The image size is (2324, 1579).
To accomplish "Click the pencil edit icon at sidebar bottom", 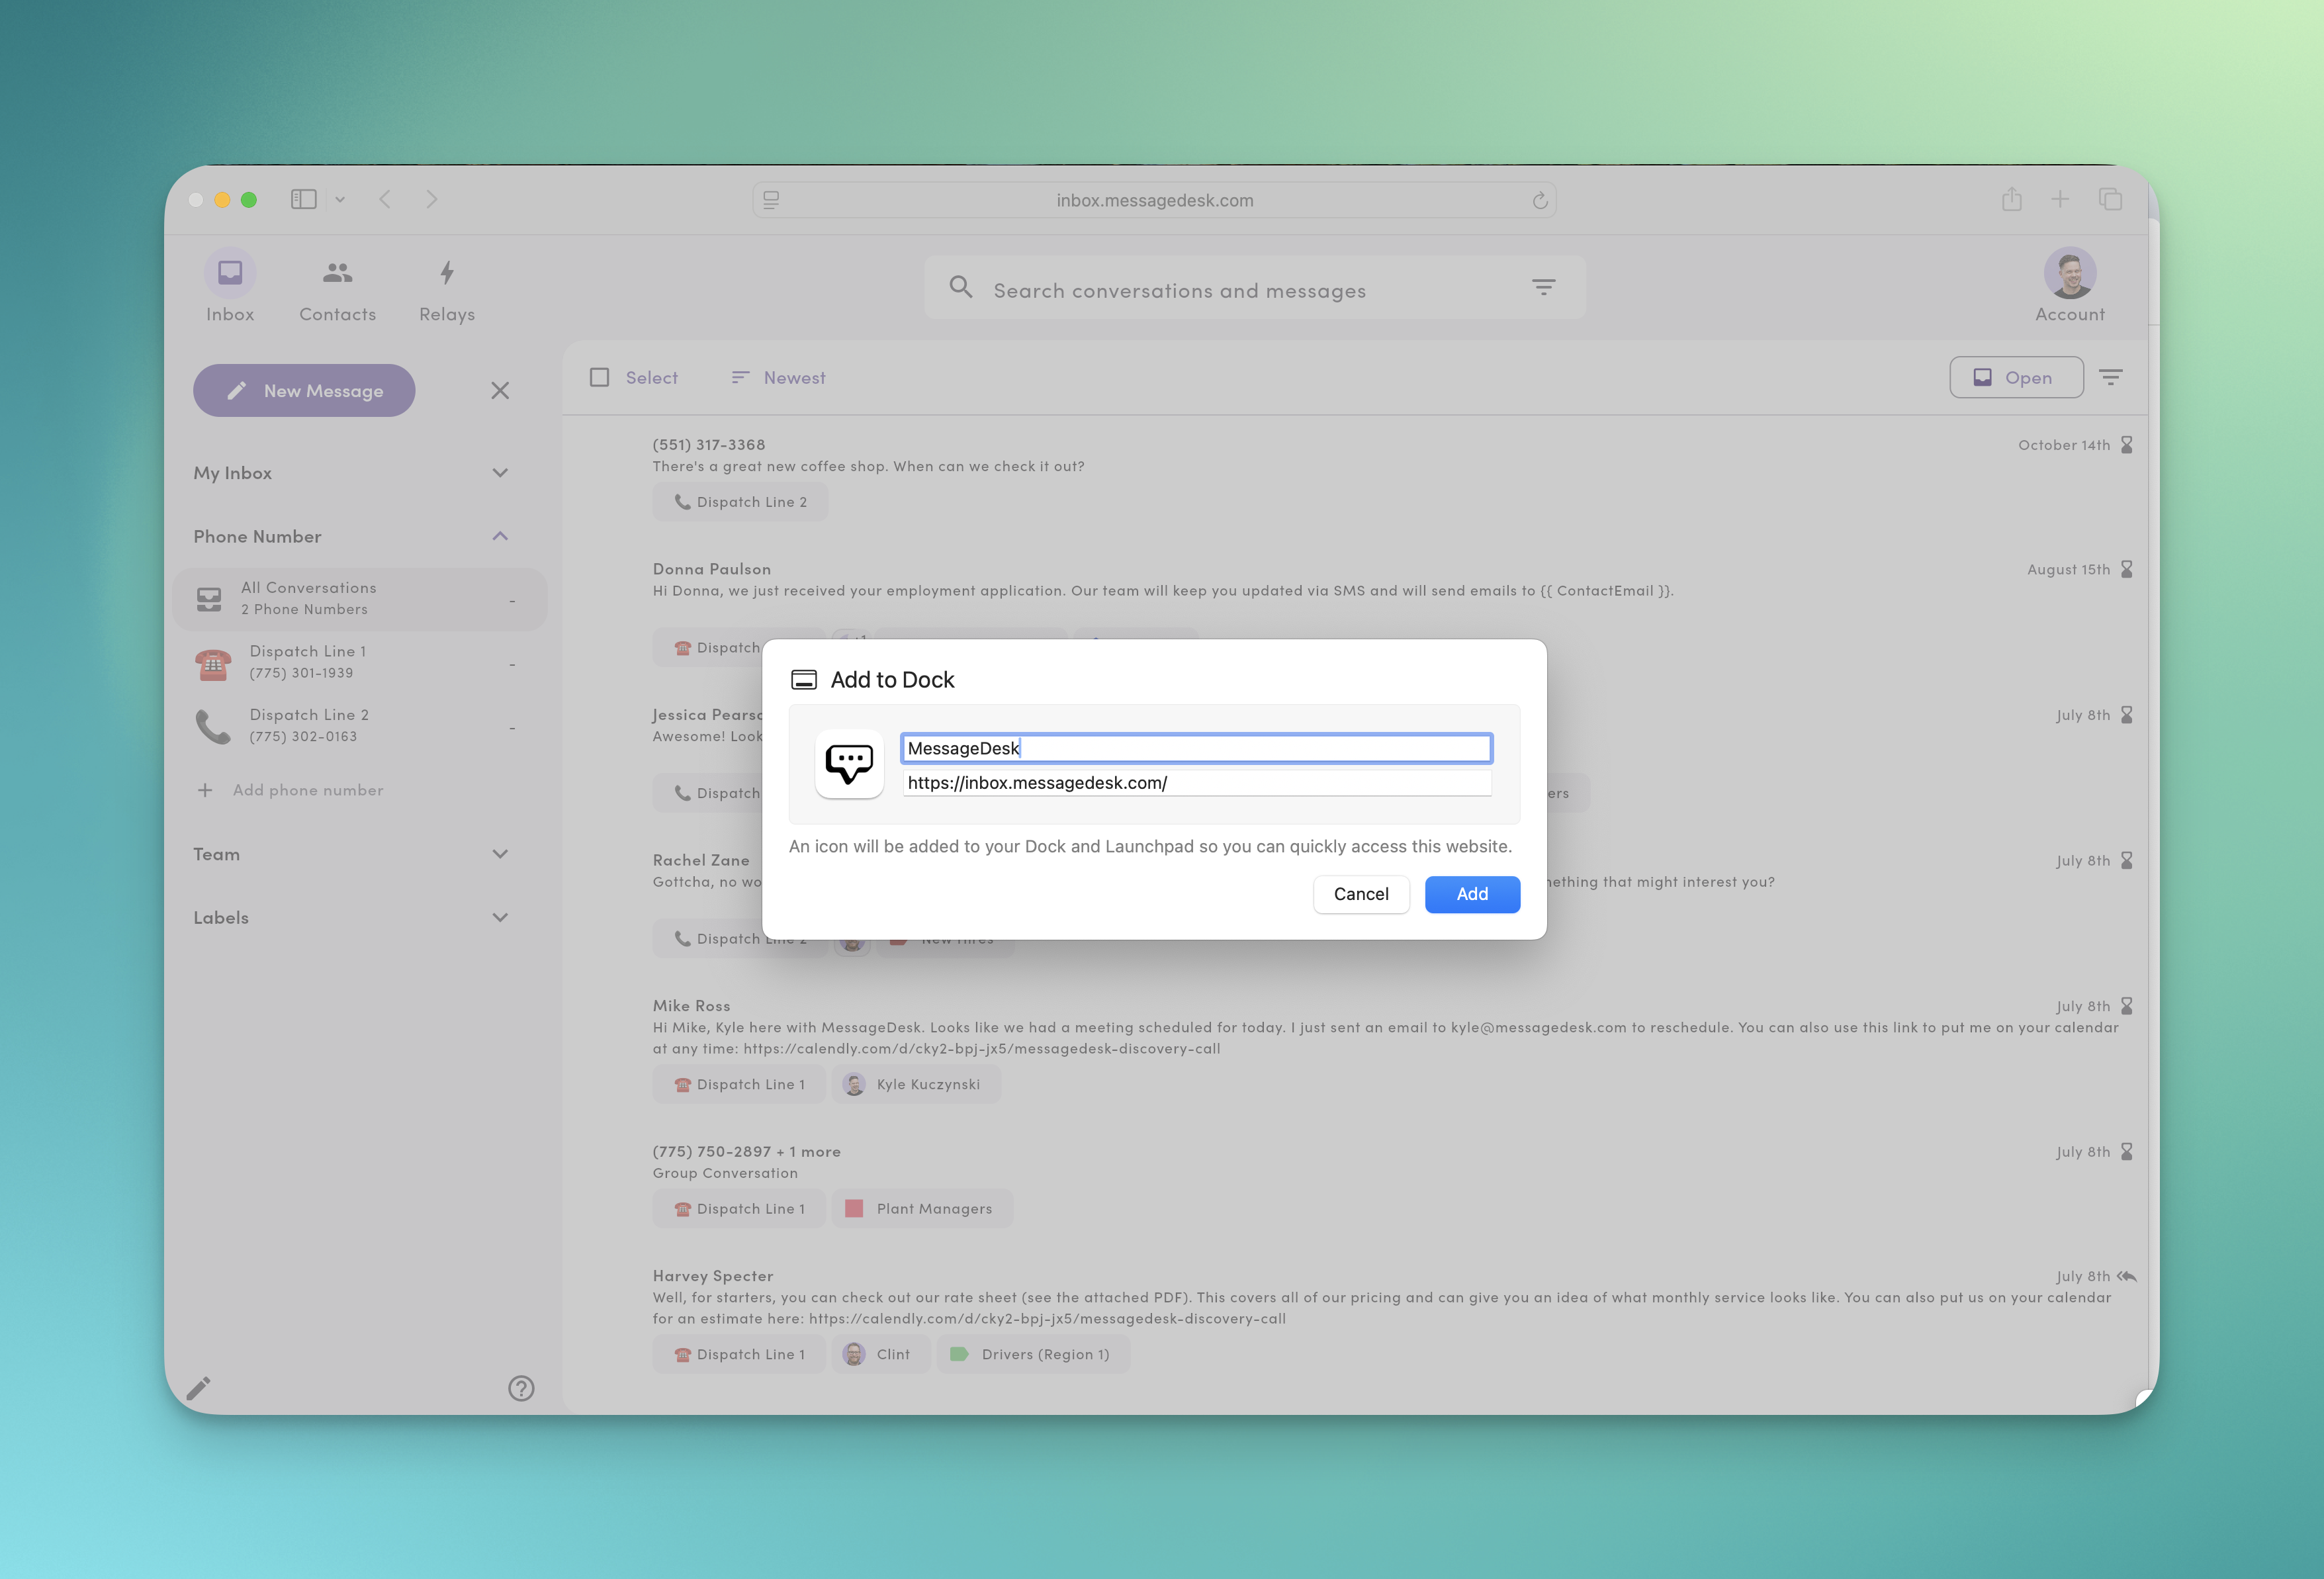I will point(199,1388).
